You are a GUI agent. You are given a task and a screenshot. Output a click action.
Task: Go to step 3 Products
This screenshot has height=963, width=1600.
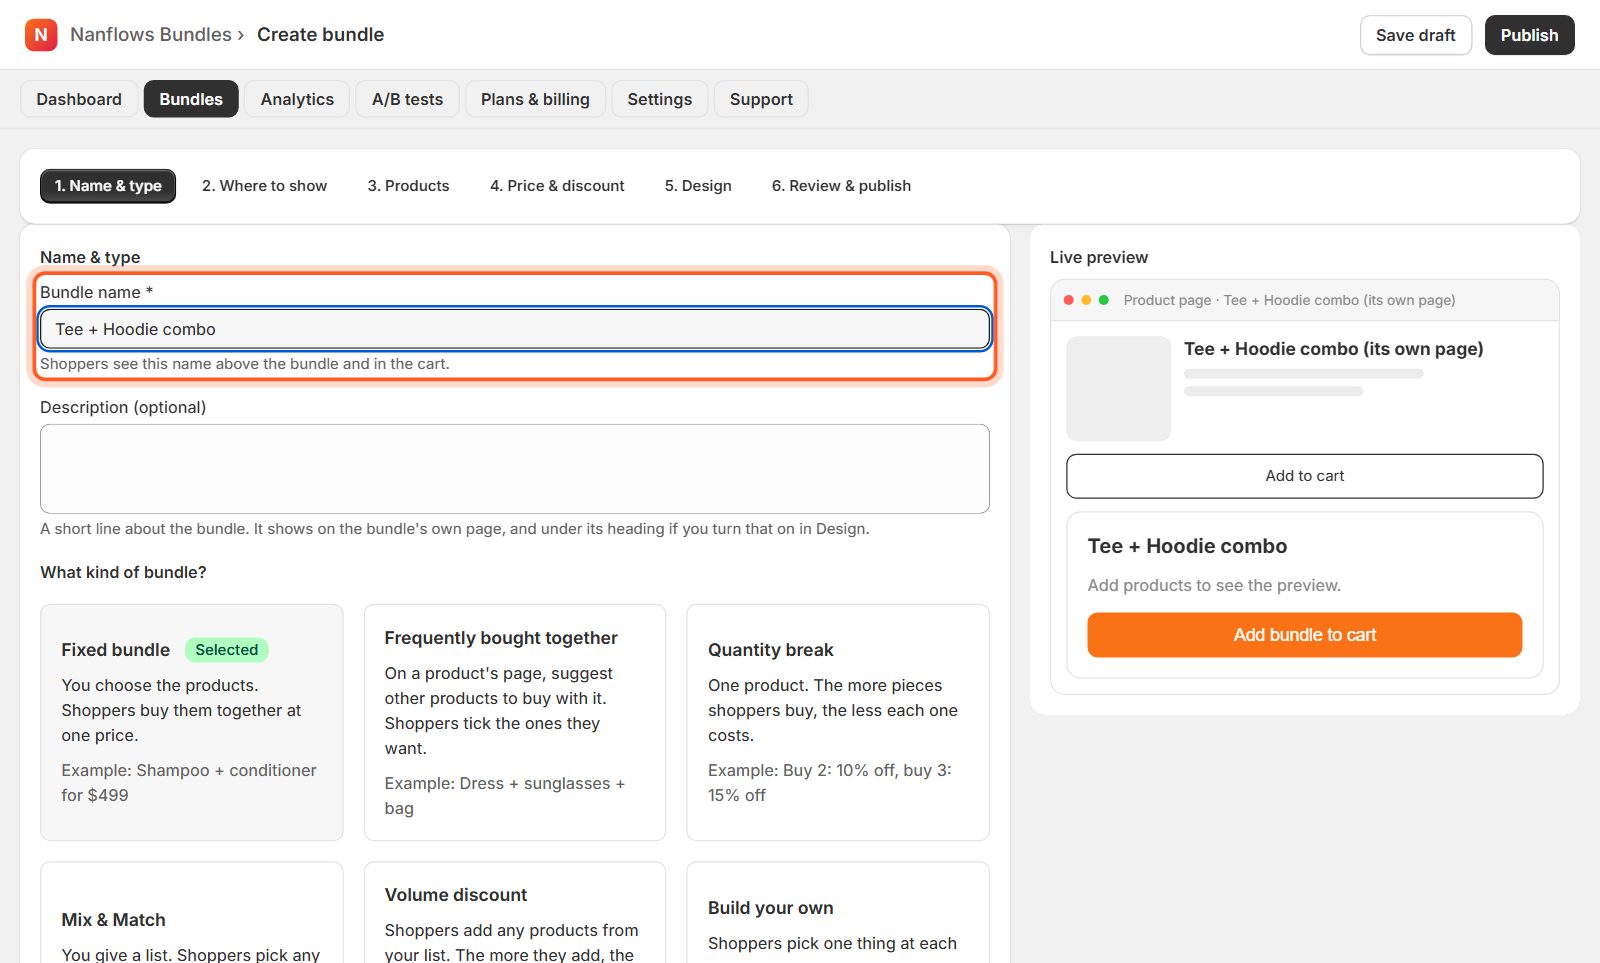[408, 186]
